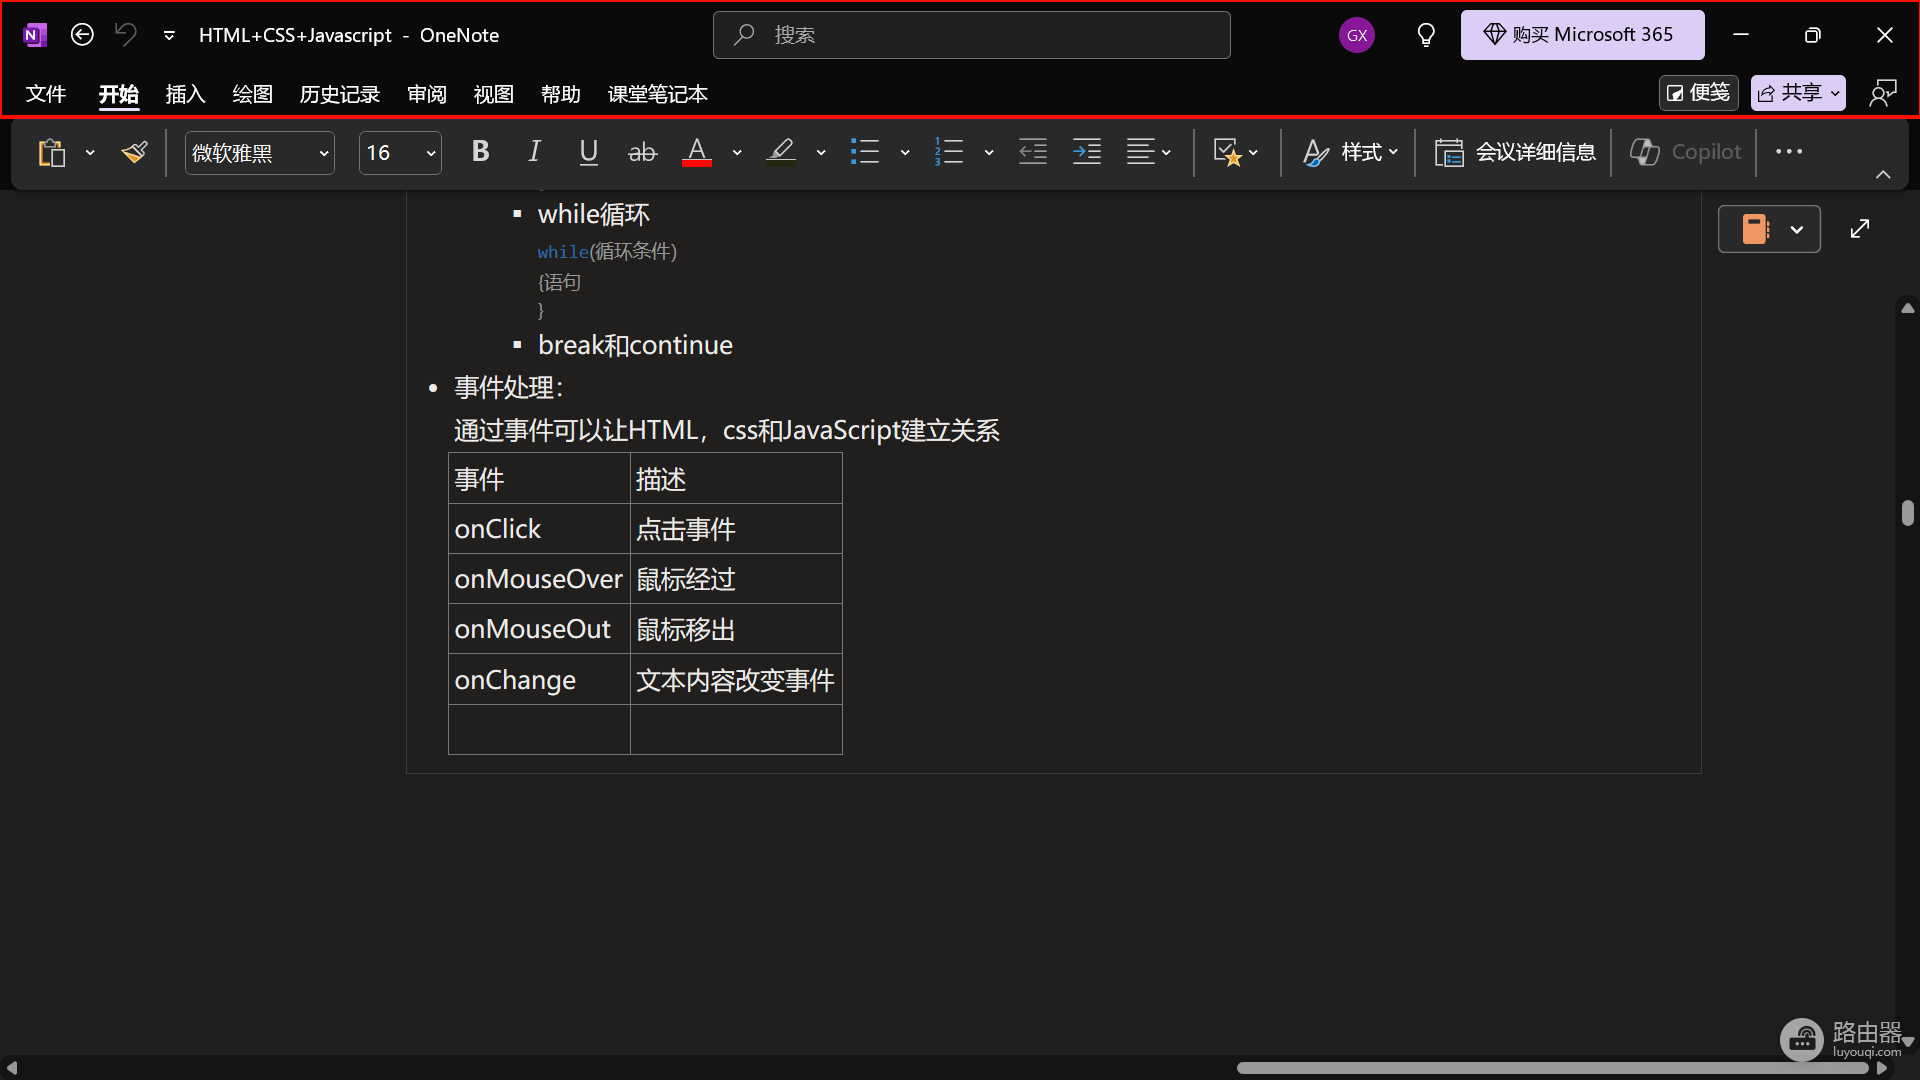1920x1080 pixels.
Task: Click the onClick table cell
Action: coord(539,529)
